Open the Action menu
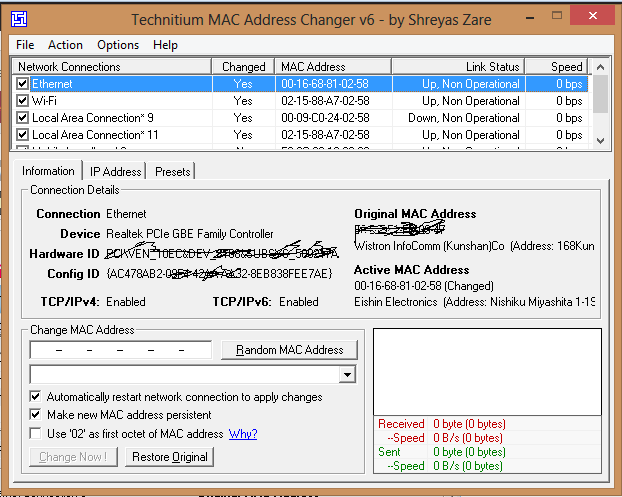The height and width of the screenshot is (497, 622). click(x=65, y=45)
